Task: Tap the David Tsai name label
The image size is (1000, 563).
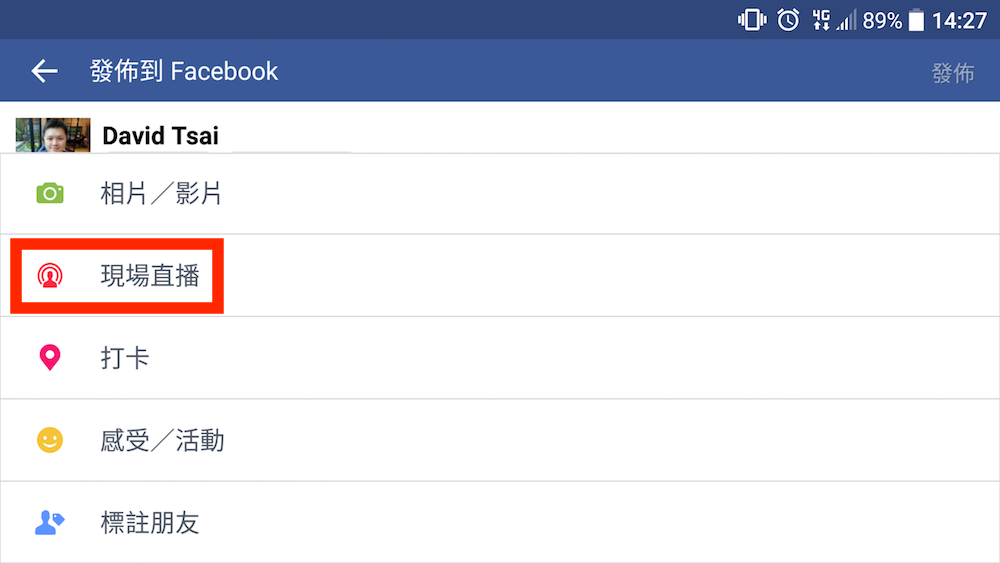Action: (160, 136)
